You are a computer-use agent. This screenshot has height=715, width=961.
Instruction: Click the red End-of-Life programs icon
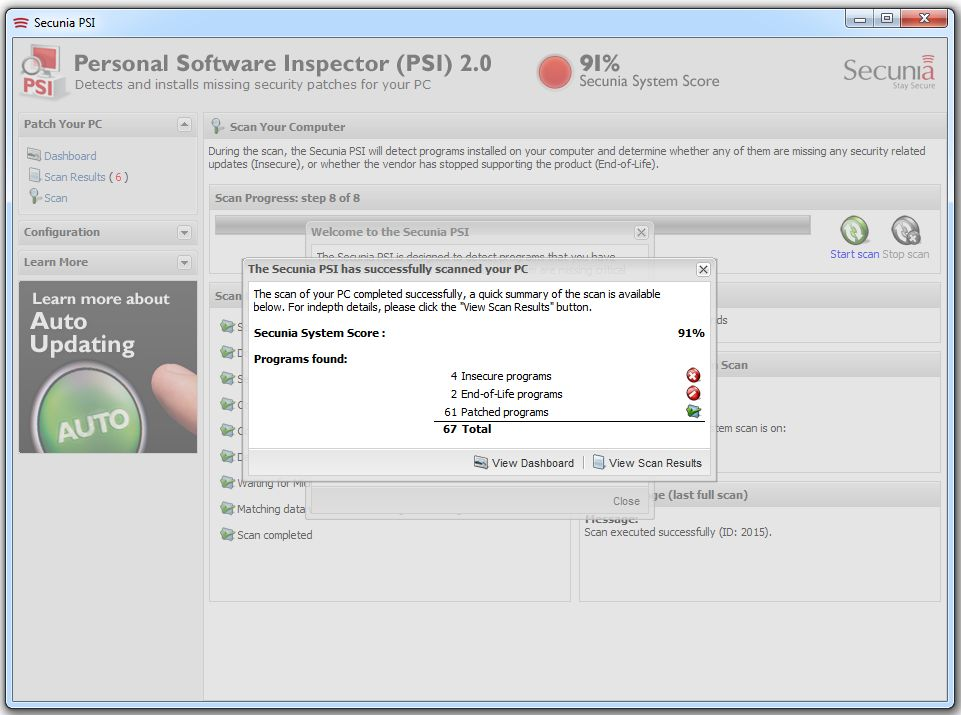click(x=693, y=393)
